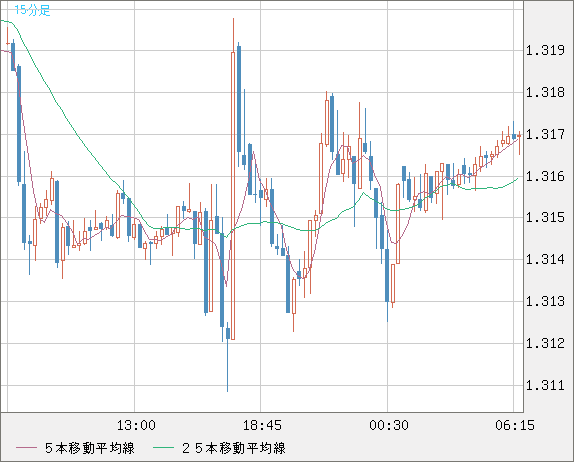Click the 25本移動平均線 legend label
The width and height of the screenshot is (574, 462).
(234, 448)
